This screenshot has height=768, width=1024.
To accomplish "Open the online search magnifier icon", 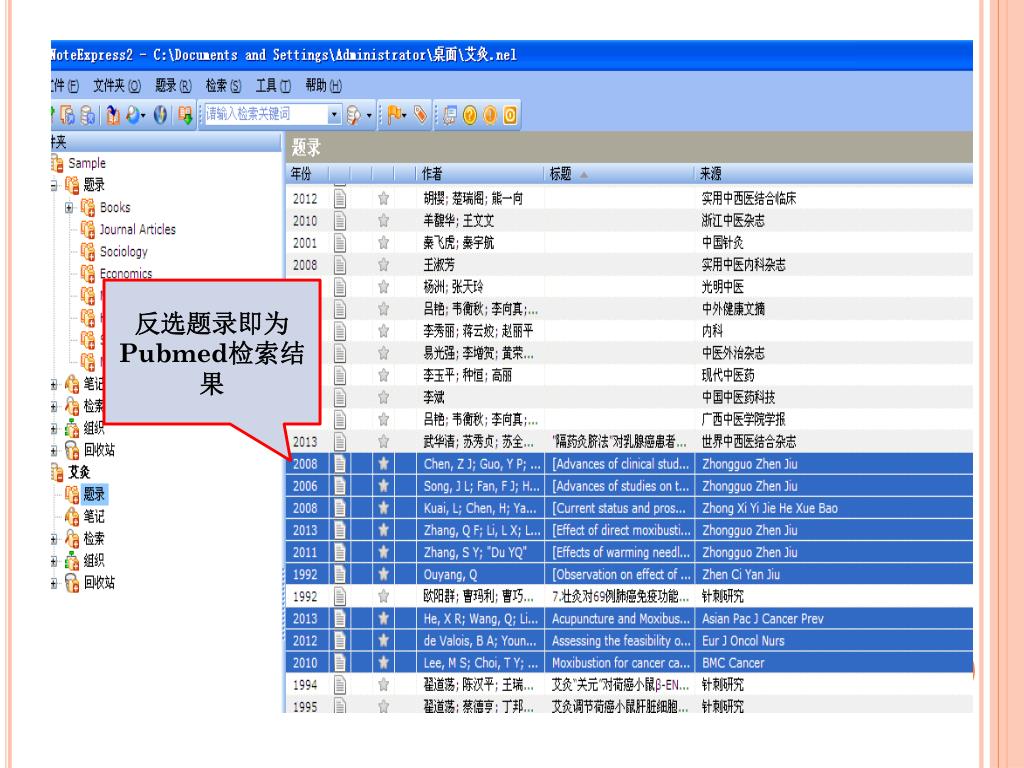I will (134, 115).
